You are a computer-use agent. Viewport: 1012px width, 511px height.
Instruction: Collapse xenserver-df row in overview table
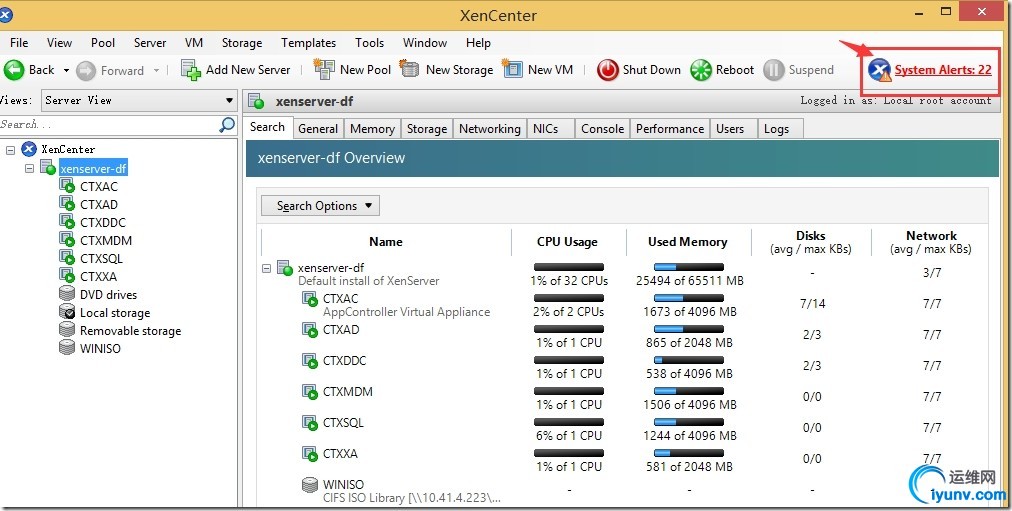click(267, 268)
